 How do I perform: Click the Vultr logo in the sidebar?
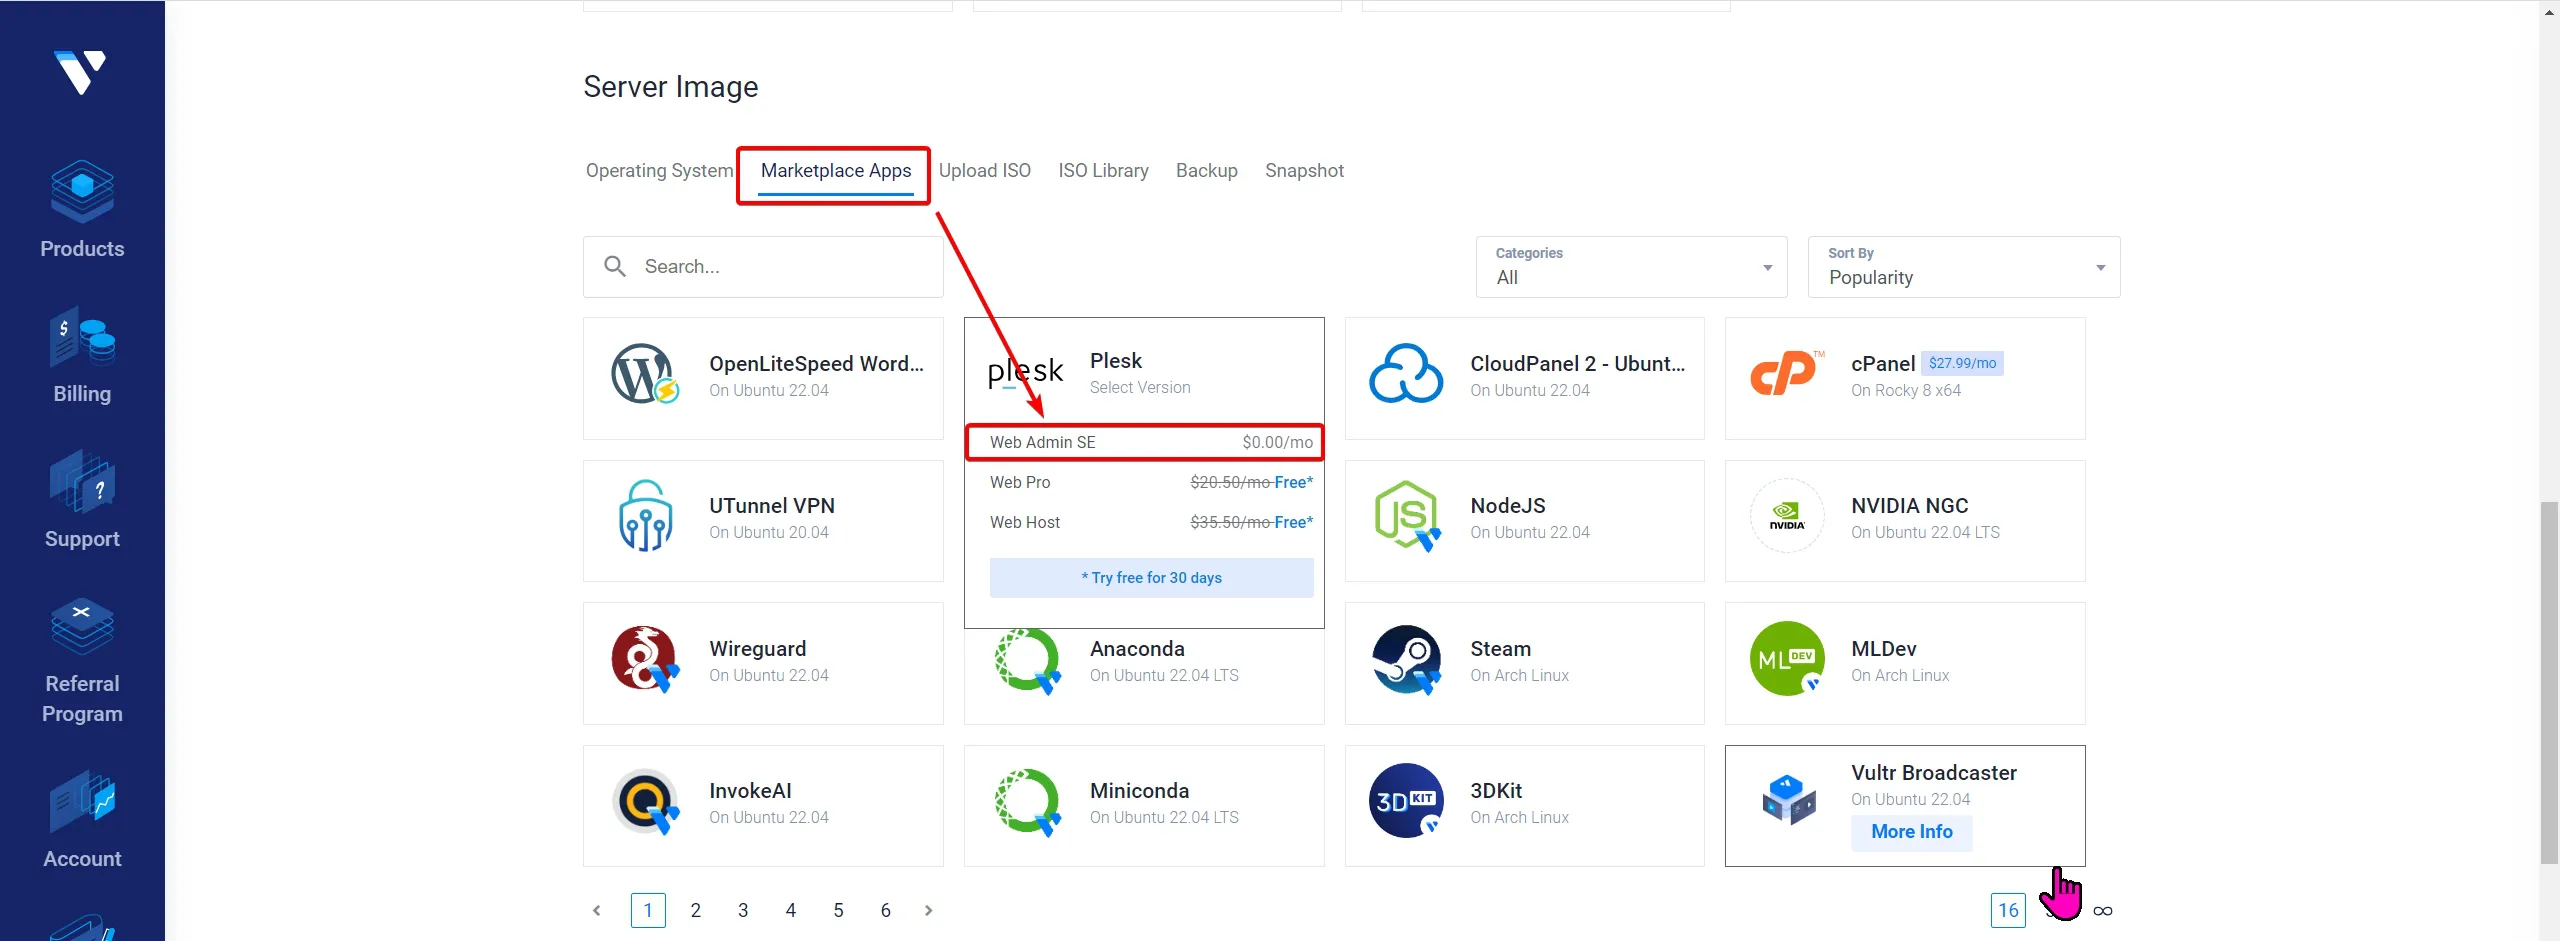click(80, 72)
